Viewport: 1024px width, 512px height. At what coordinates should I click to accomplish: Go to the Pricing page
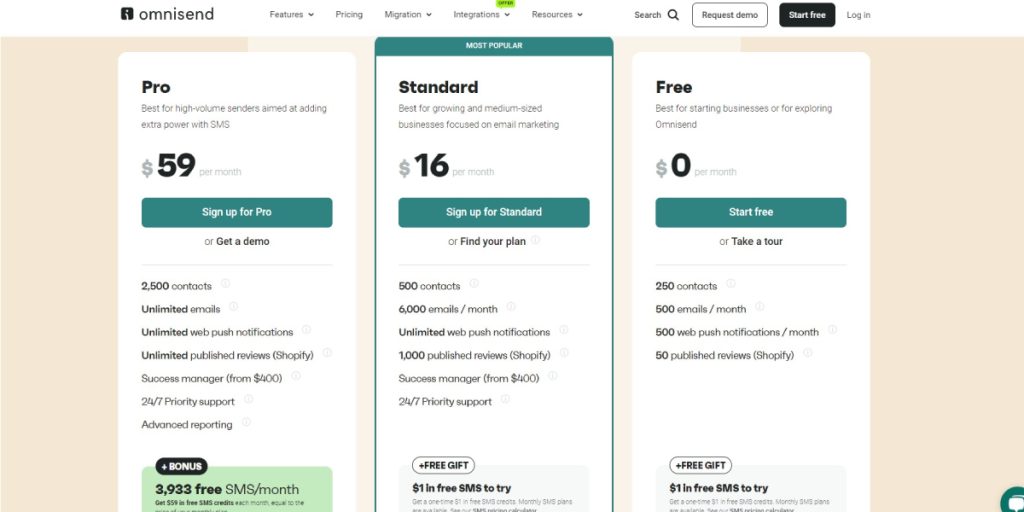(349, 14)
